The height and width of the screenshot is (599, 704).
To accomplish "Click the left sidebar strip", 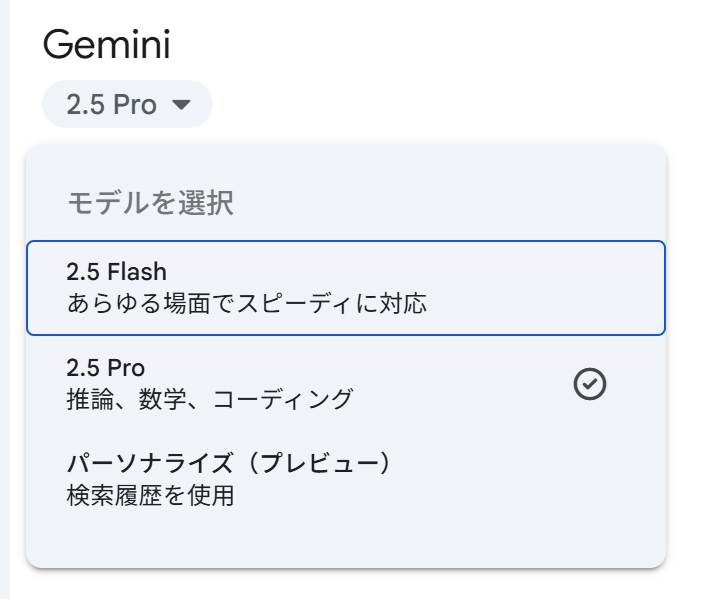I will click(x=4, y=300).
